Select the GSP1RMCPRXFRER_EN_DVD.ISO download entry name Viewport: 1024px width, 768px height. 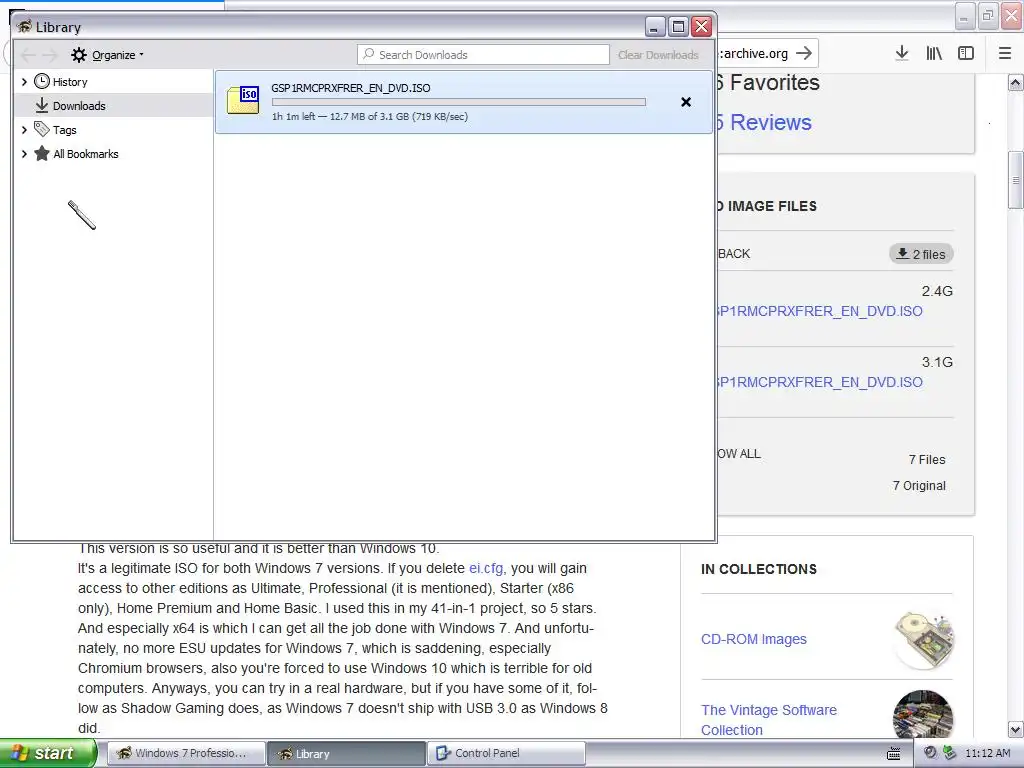(351, 88)
